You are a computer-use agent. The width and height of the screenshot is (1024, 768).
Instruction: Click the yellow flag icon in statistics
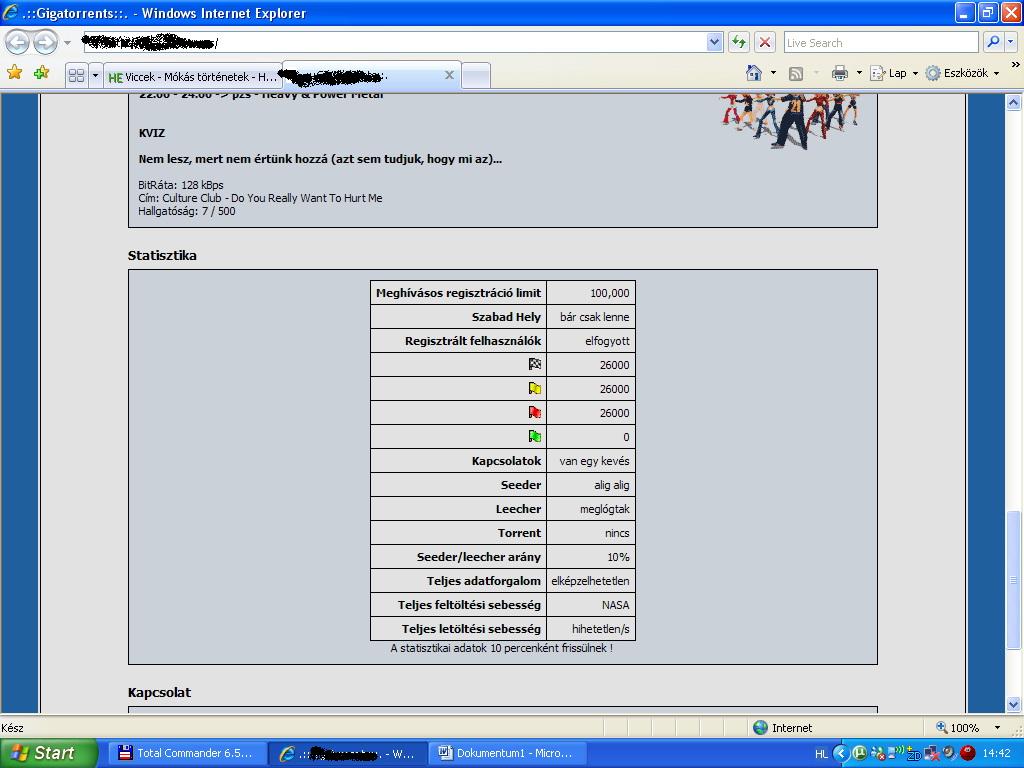(535, 389)
